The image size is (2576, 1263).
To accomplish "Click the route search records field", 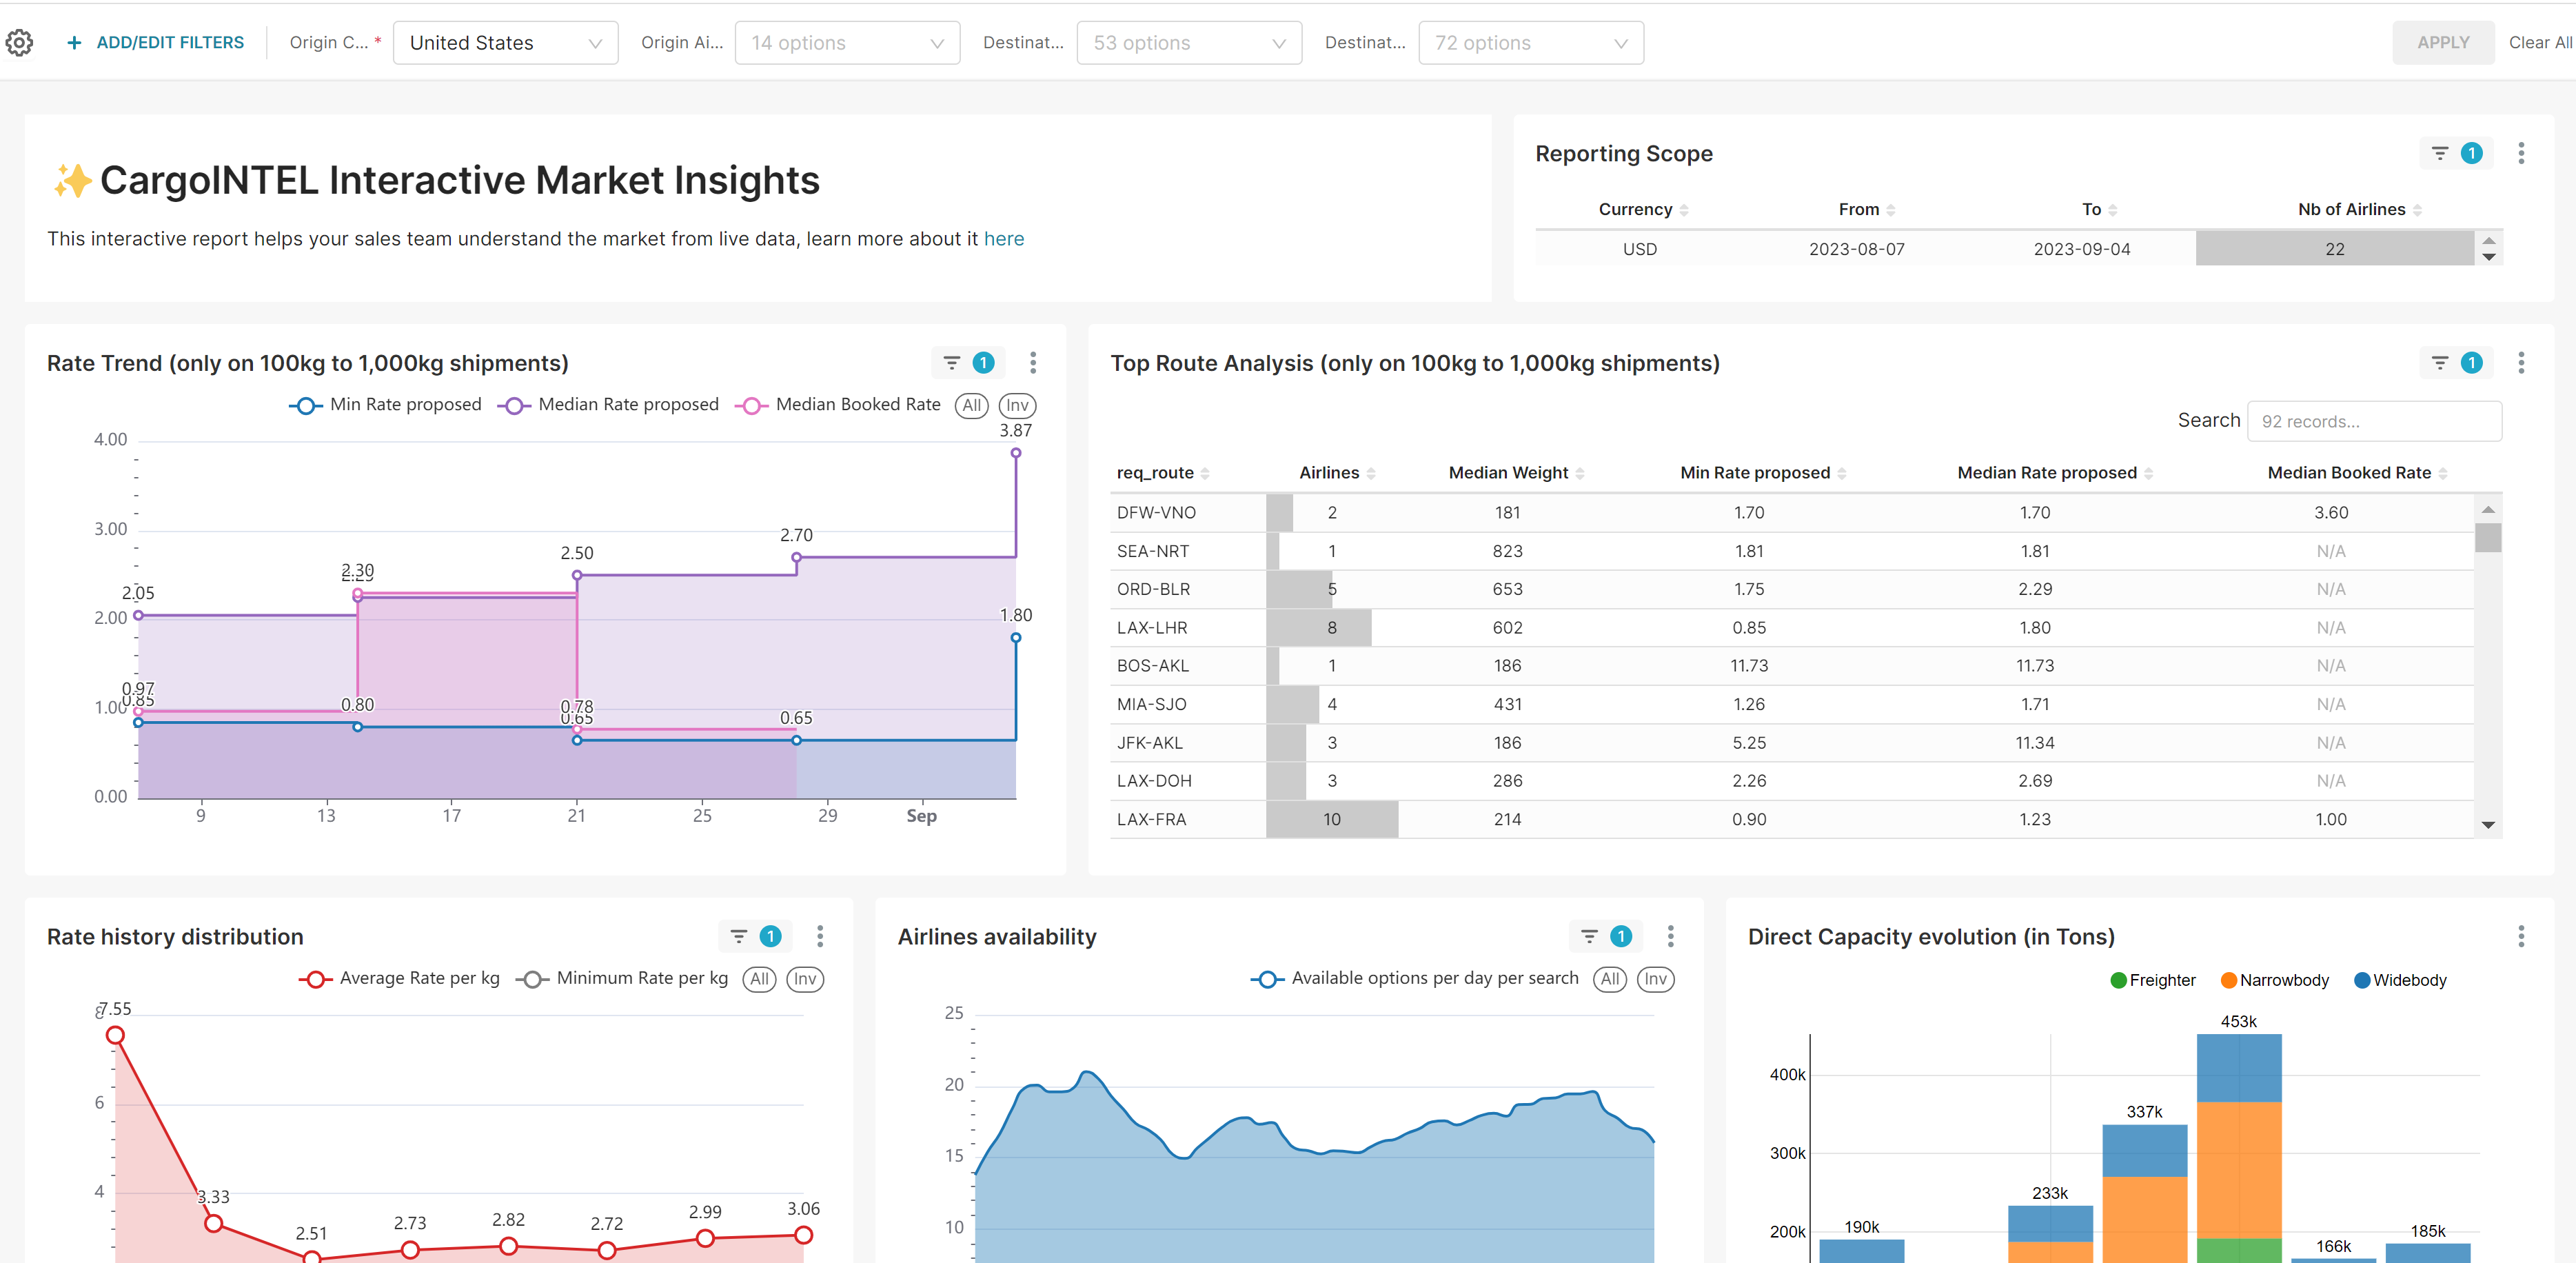I will [x=2374, y=421].
